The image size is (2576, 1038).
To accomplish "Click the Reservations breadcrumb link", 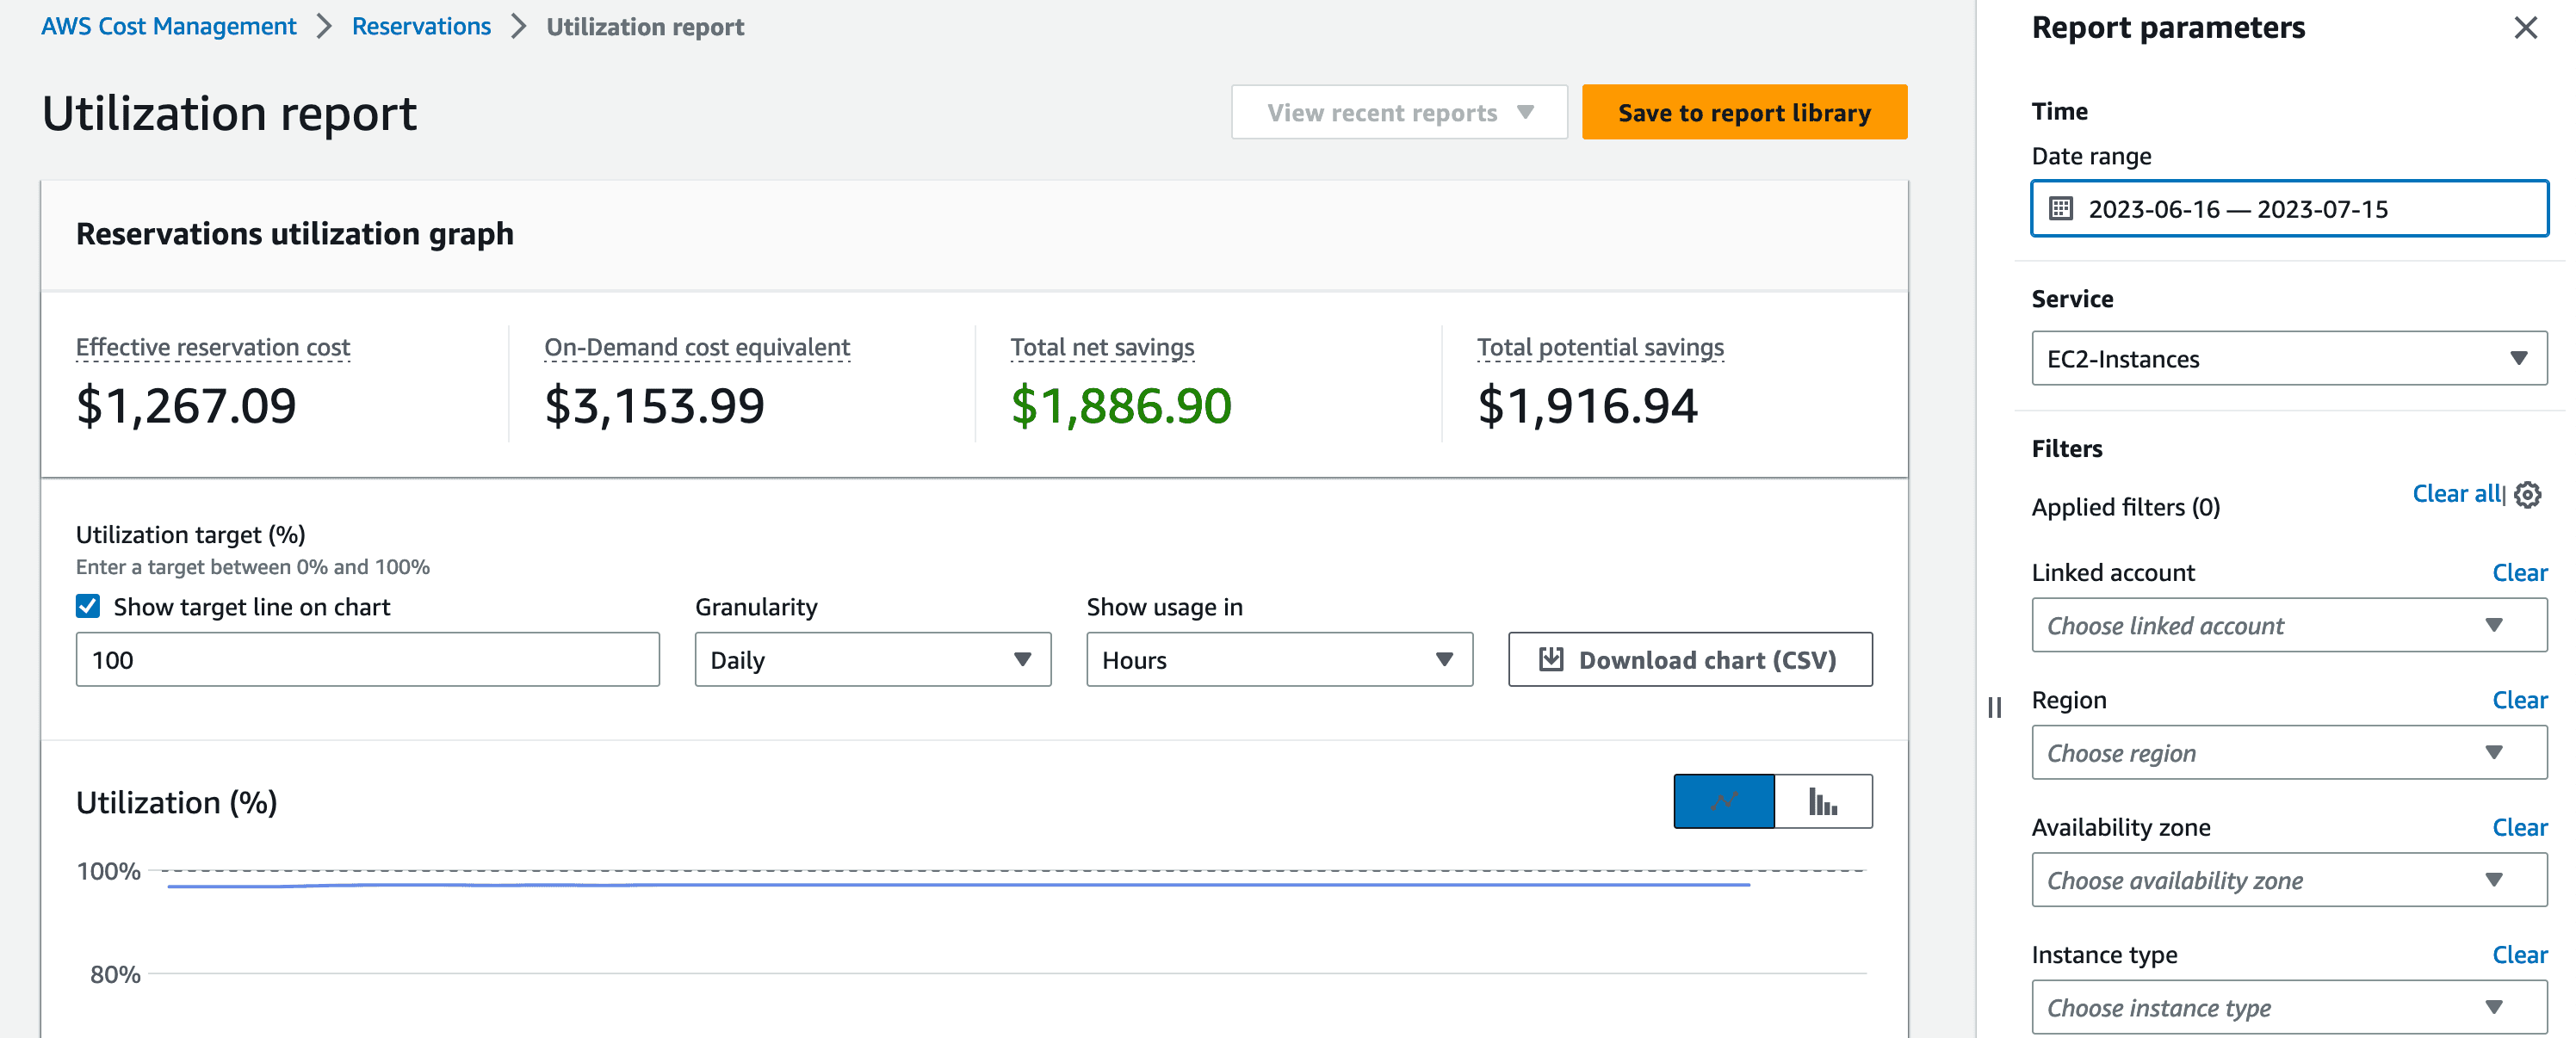I will pyautogui.click(x=422, y=27).
